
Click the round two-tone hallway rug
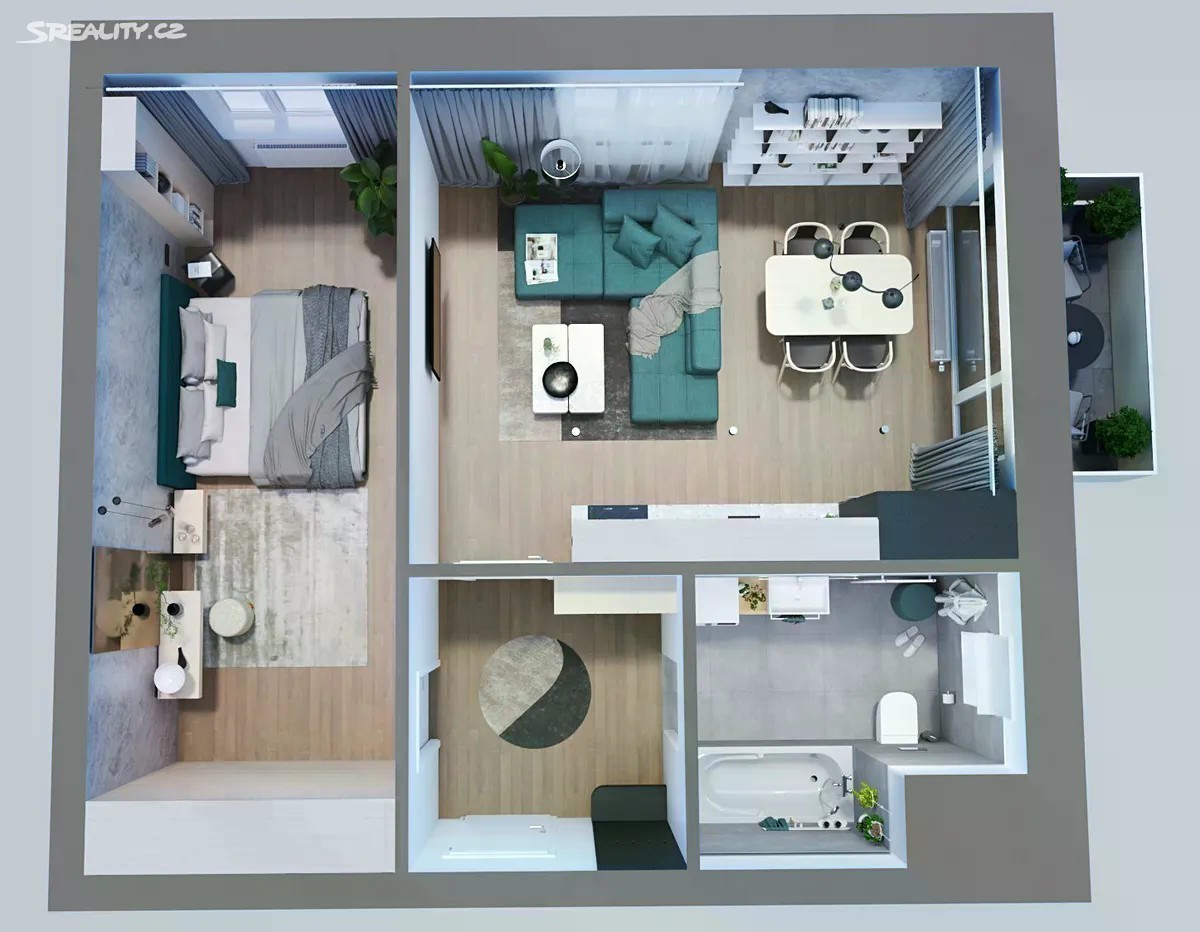point(534,691)
